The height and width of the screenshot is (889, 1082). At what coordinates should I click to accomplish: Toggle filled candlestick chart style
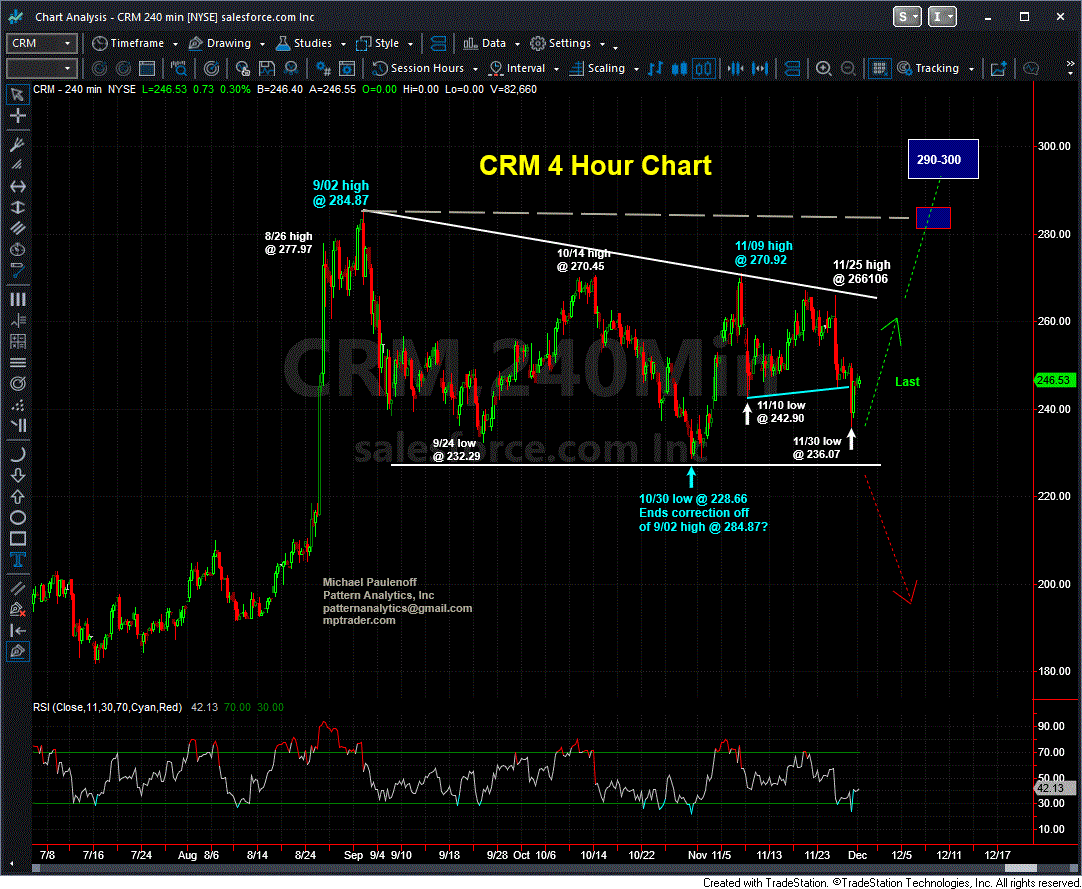point(679,68)
